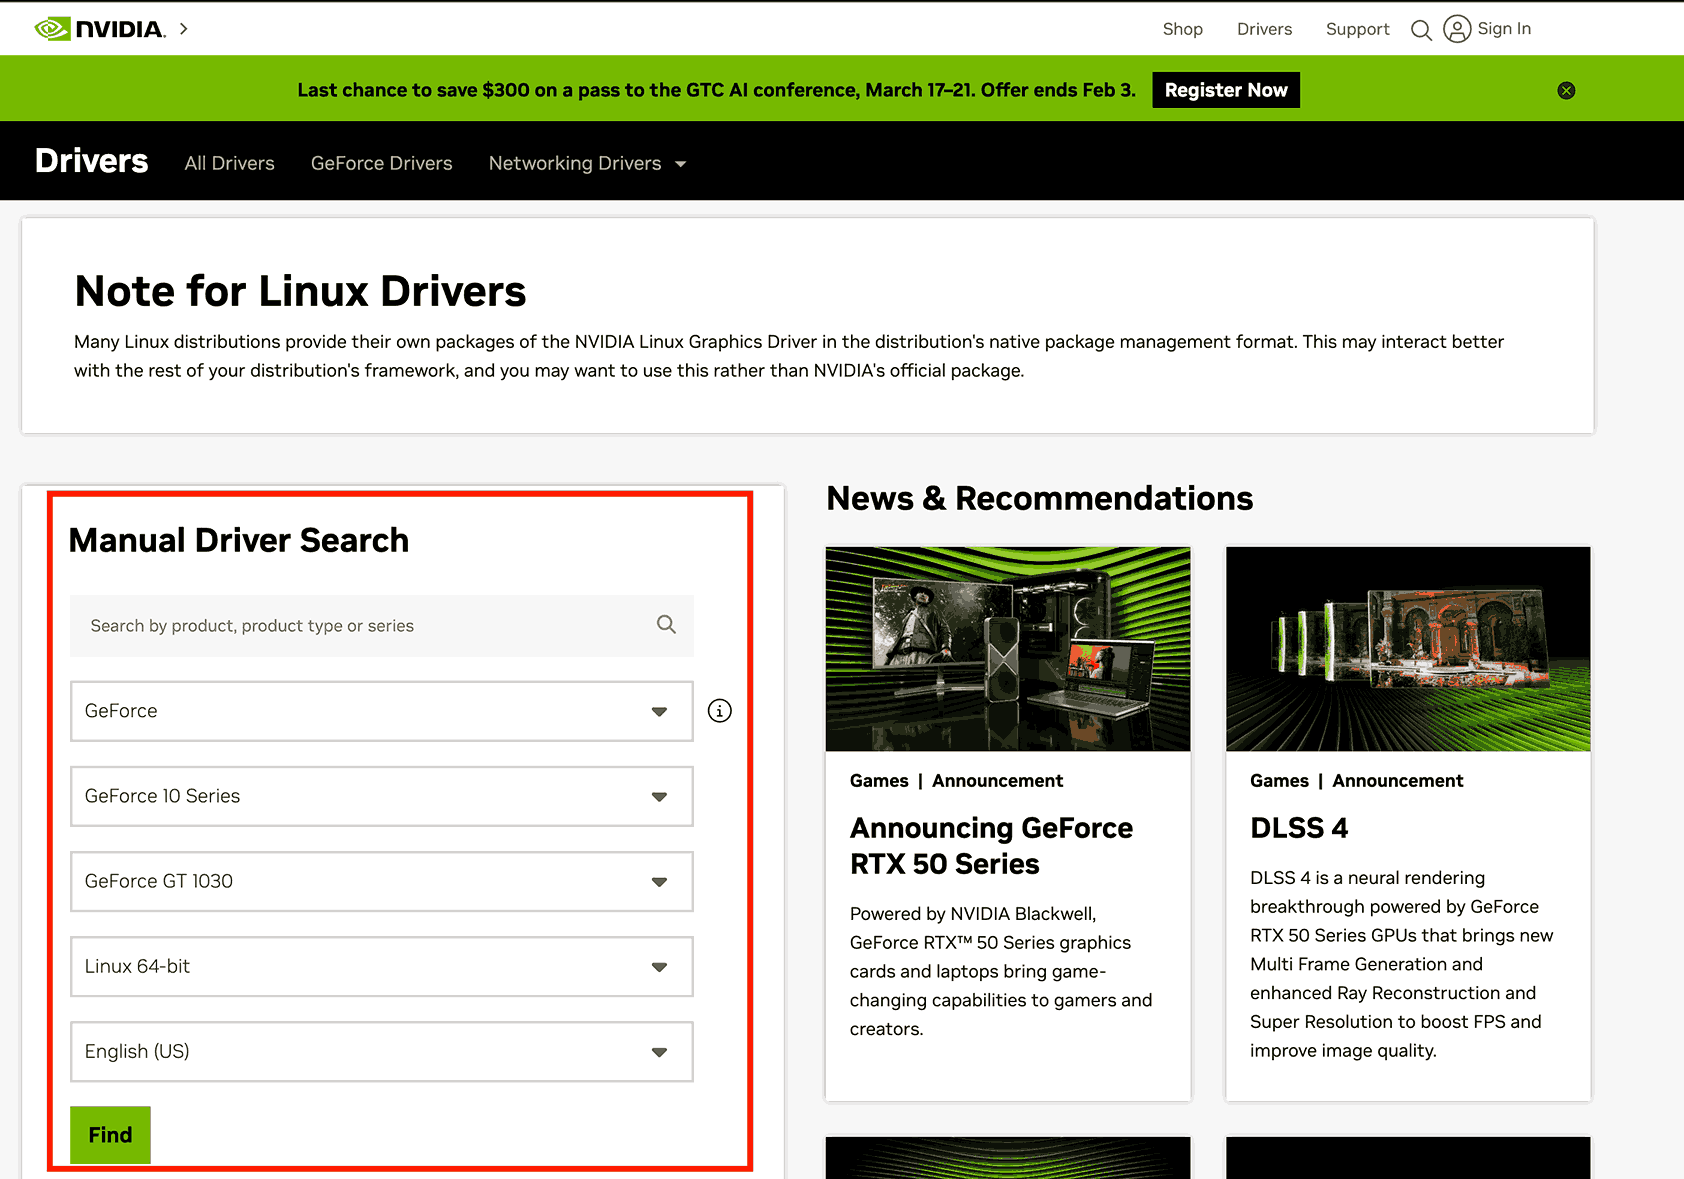Expand the Networking Drivers menu
The width and height of the screenshot is (1684, 1179).
click(x=586, y=162)
